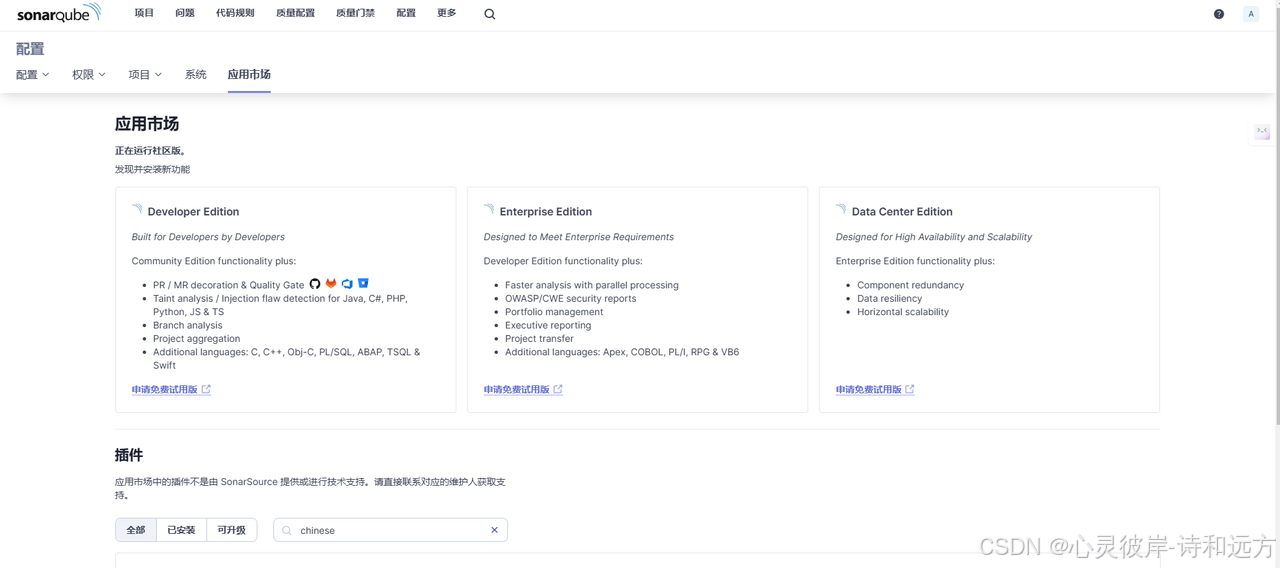This screenshot has height=568, width=1280.
Task: Click the SonarQube logo
Action: [x=59, y=13]
